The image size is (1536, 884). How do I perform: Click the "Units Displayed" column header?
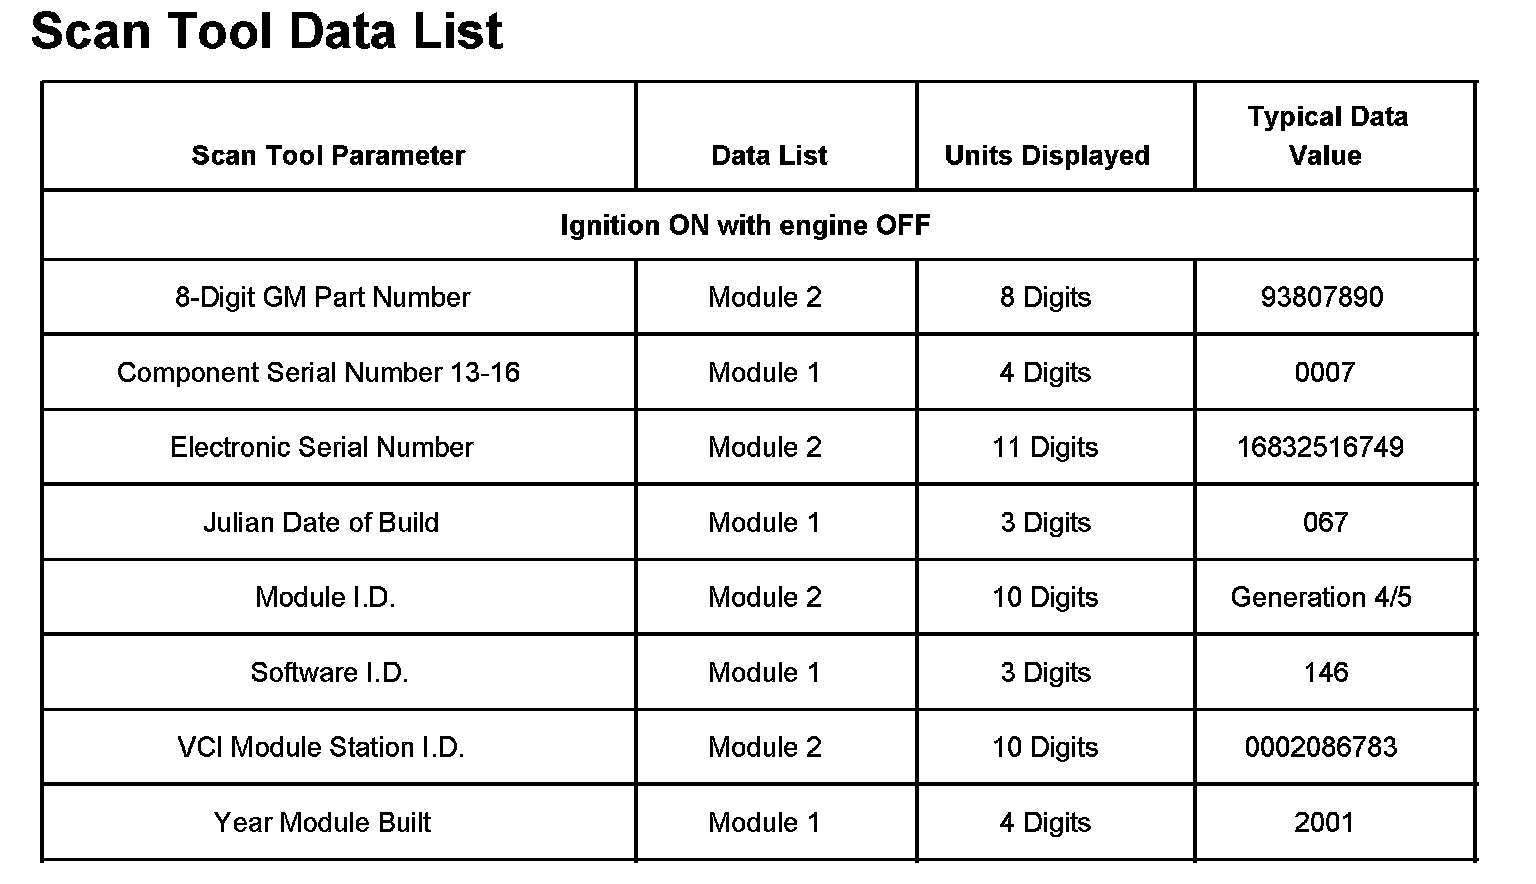pos(1046,156)
